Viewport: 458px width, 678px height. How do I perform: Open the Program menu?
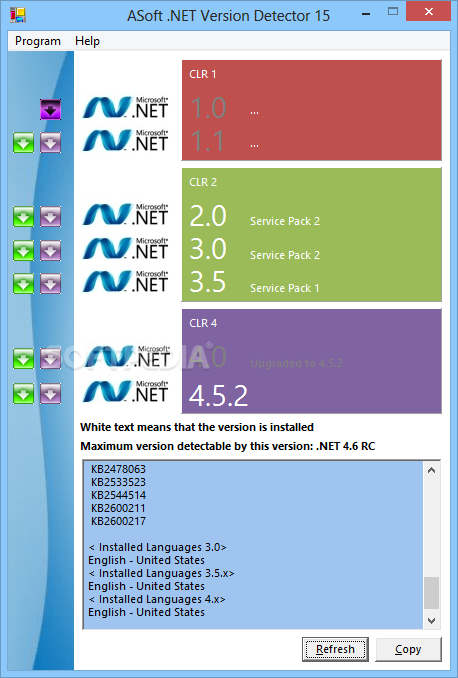38,41
